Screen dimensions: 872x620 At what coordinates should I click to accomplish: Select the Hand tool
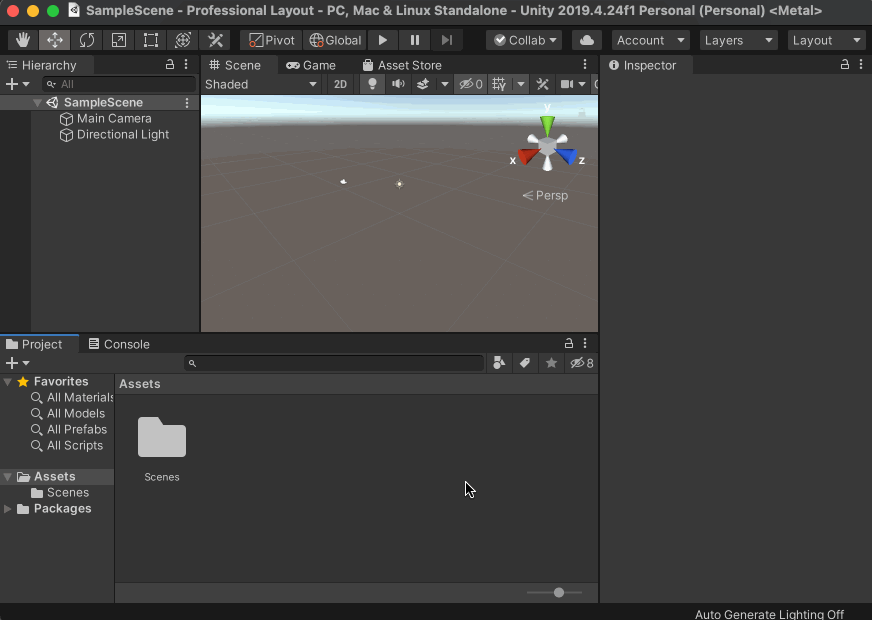point(23,40)
